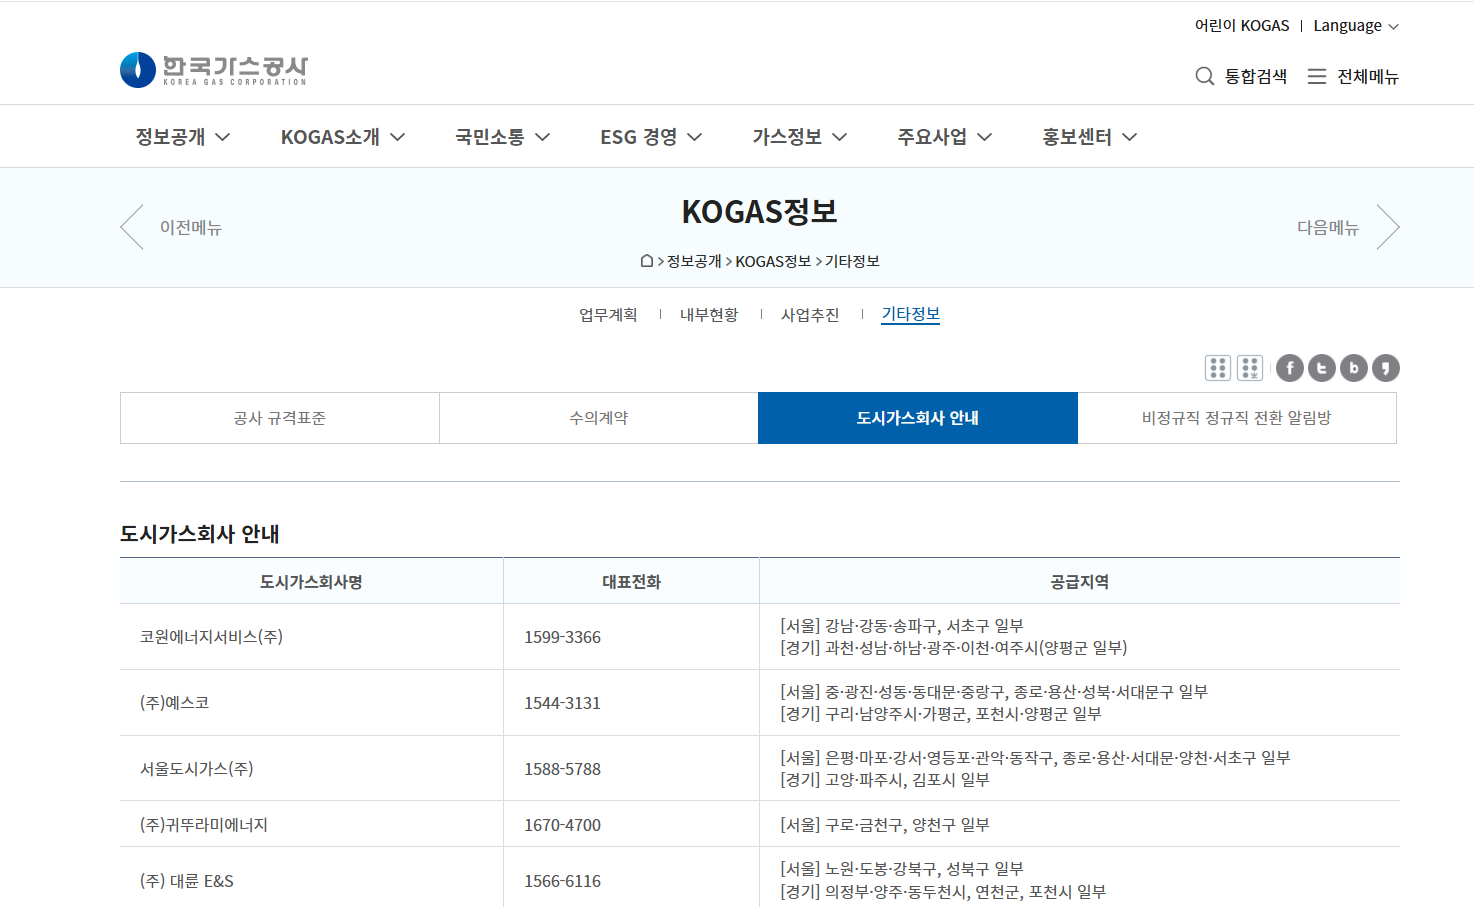
Task: Visit the 어린이 KOGAS link
Action: (x=1242, y=26)
